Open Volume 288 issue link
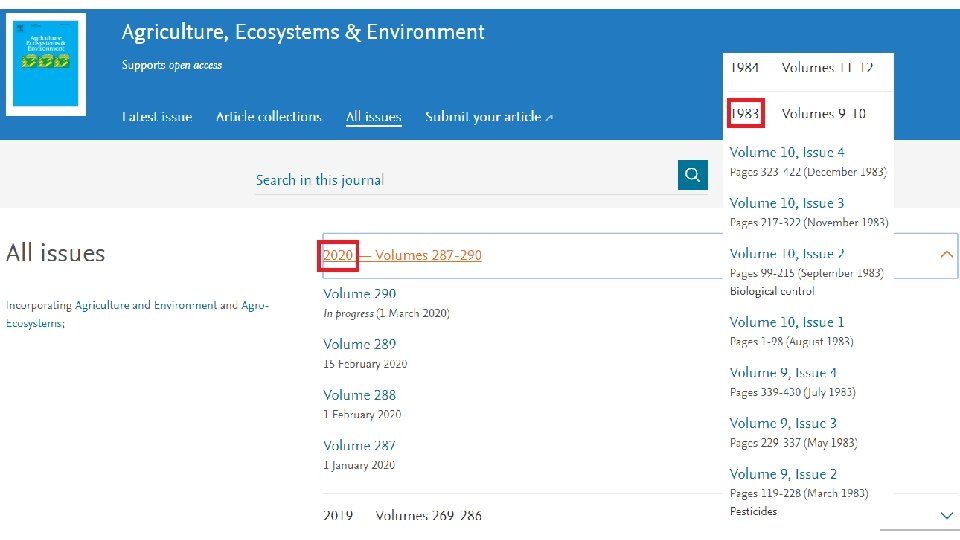 coord(360,395)
